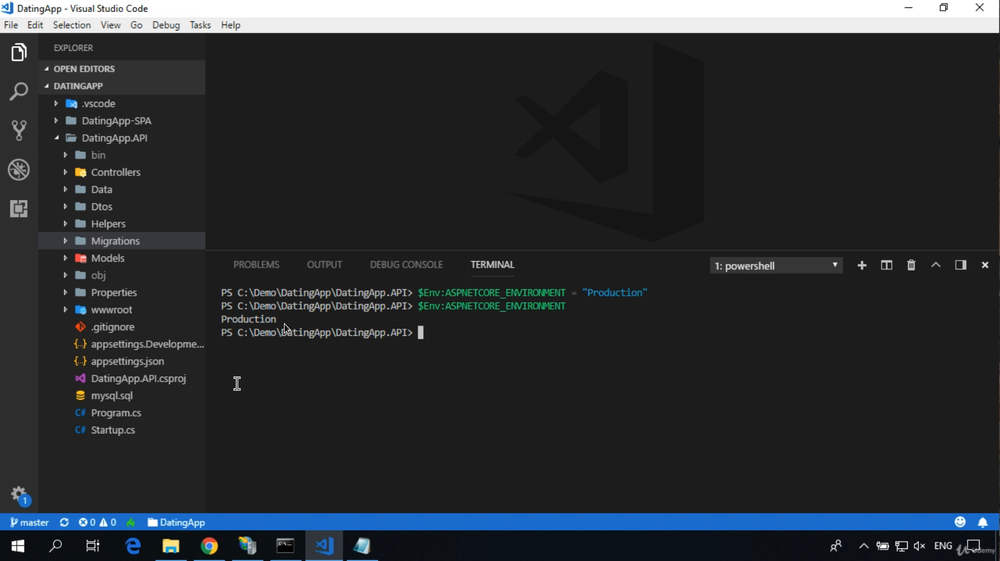The image size is (1000, 561).
Task: Expand the Migrations folder
Action: point(115,241)
